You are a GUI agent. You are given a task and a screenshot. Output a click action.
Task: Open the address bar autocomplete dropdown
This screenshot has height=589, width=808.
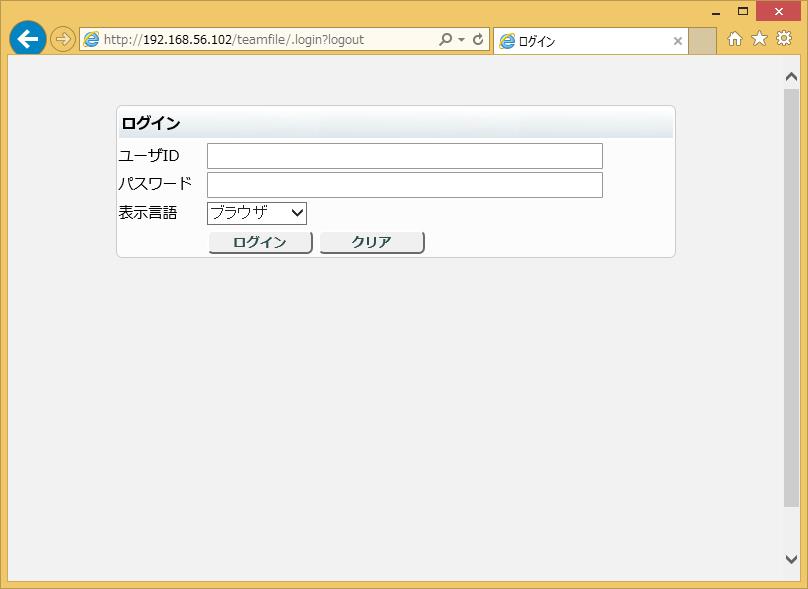point(463,39)
